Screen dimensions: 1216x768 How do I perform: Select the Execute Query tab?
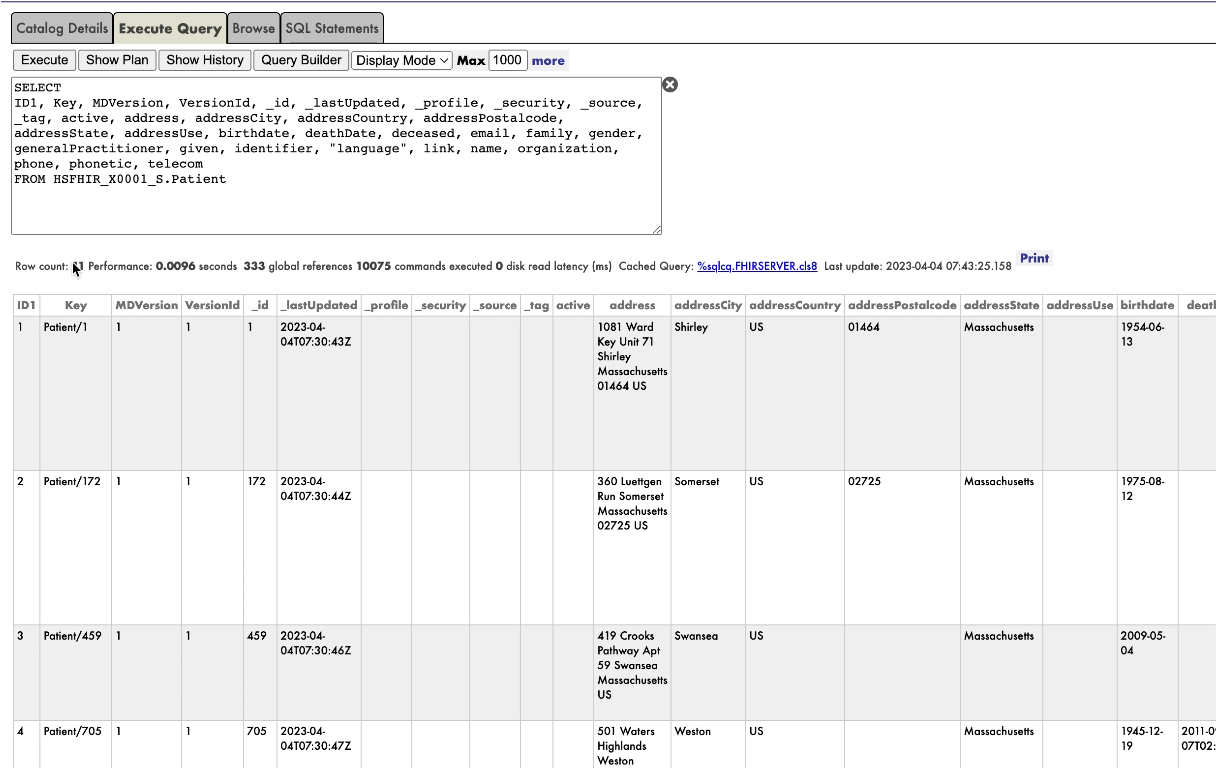pyautogui.click(x=170, y=29)
